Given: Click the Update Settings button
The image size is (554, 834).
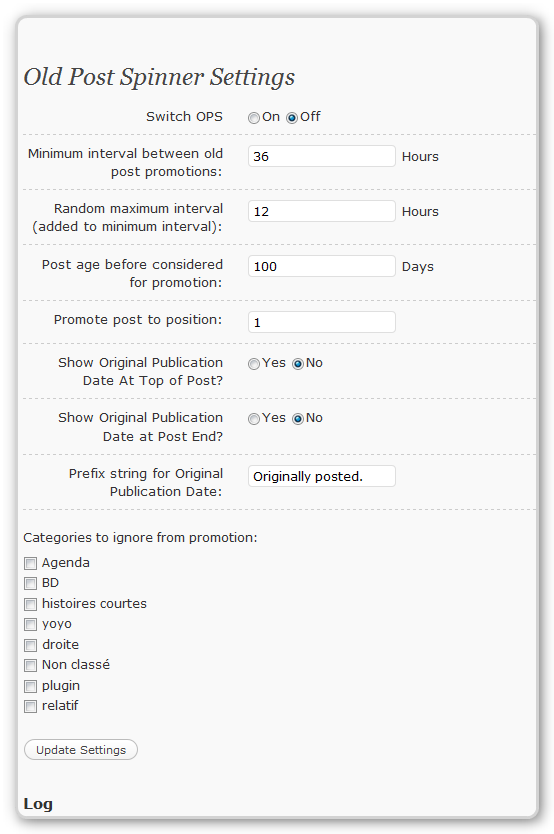Looking at the screenshot, I should point(81,749).
